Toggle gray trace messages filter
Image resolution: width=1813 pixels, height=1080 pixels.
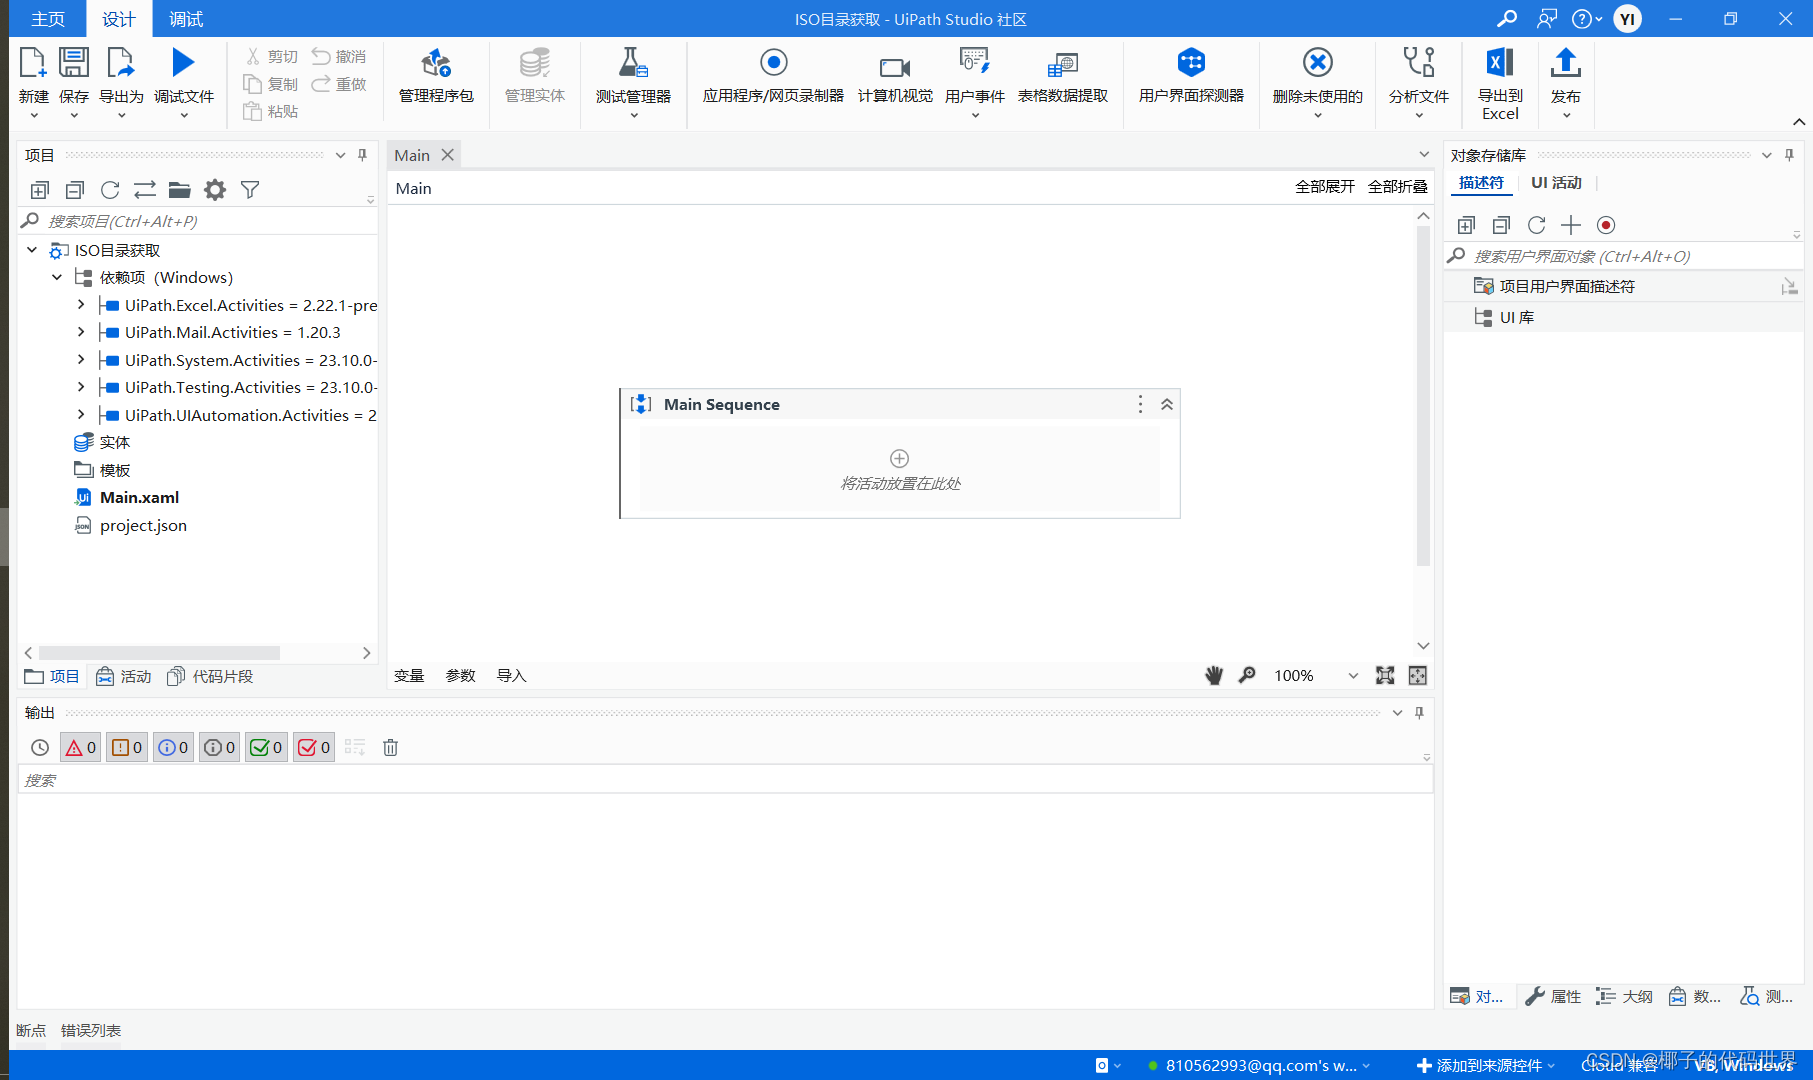pos(220,748)
